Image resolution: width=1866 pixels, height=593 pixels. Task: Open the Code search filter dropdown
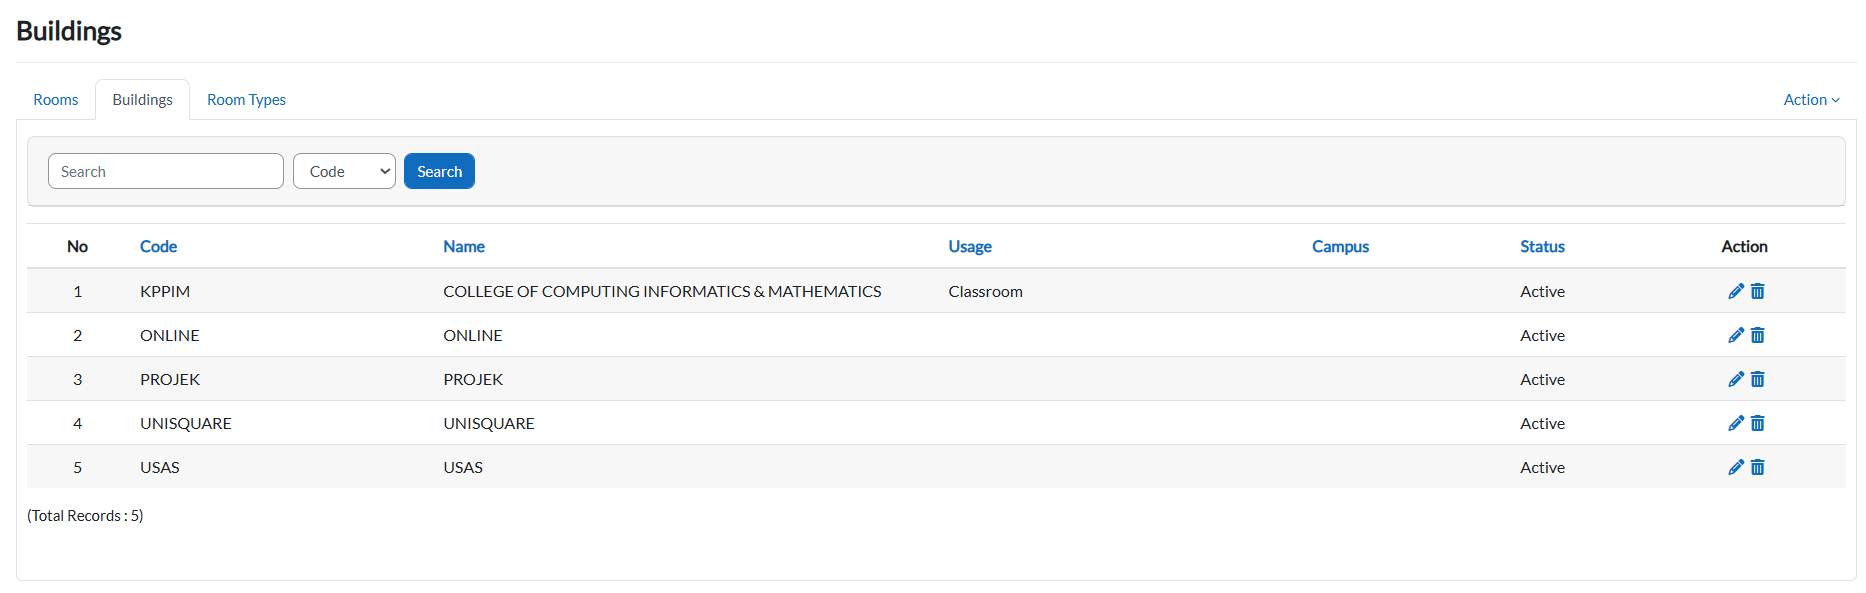344,171
